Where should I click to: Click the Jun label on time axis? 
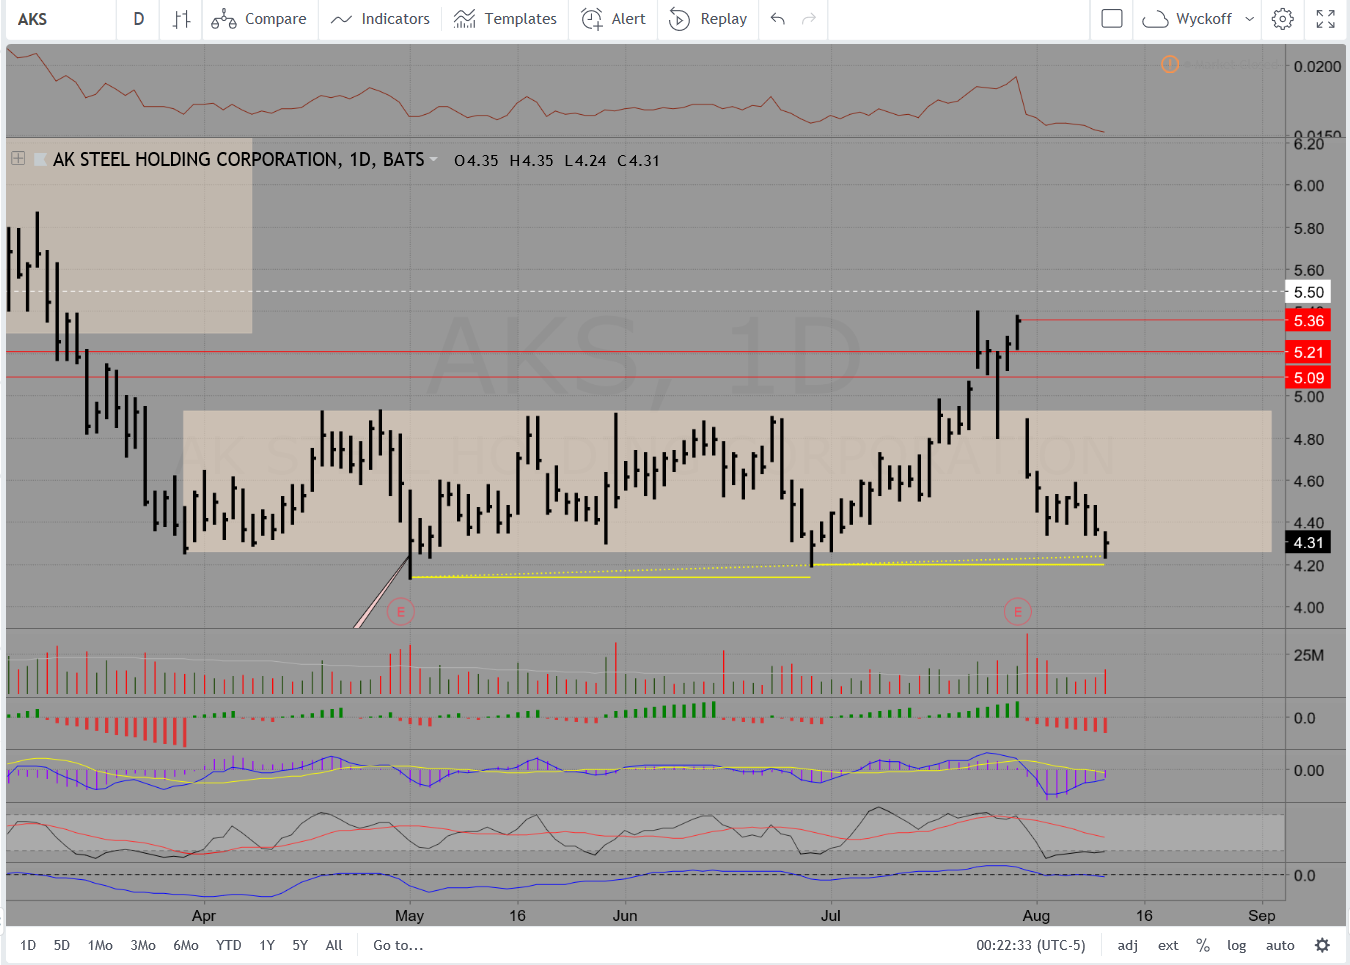tap(625, 915)
